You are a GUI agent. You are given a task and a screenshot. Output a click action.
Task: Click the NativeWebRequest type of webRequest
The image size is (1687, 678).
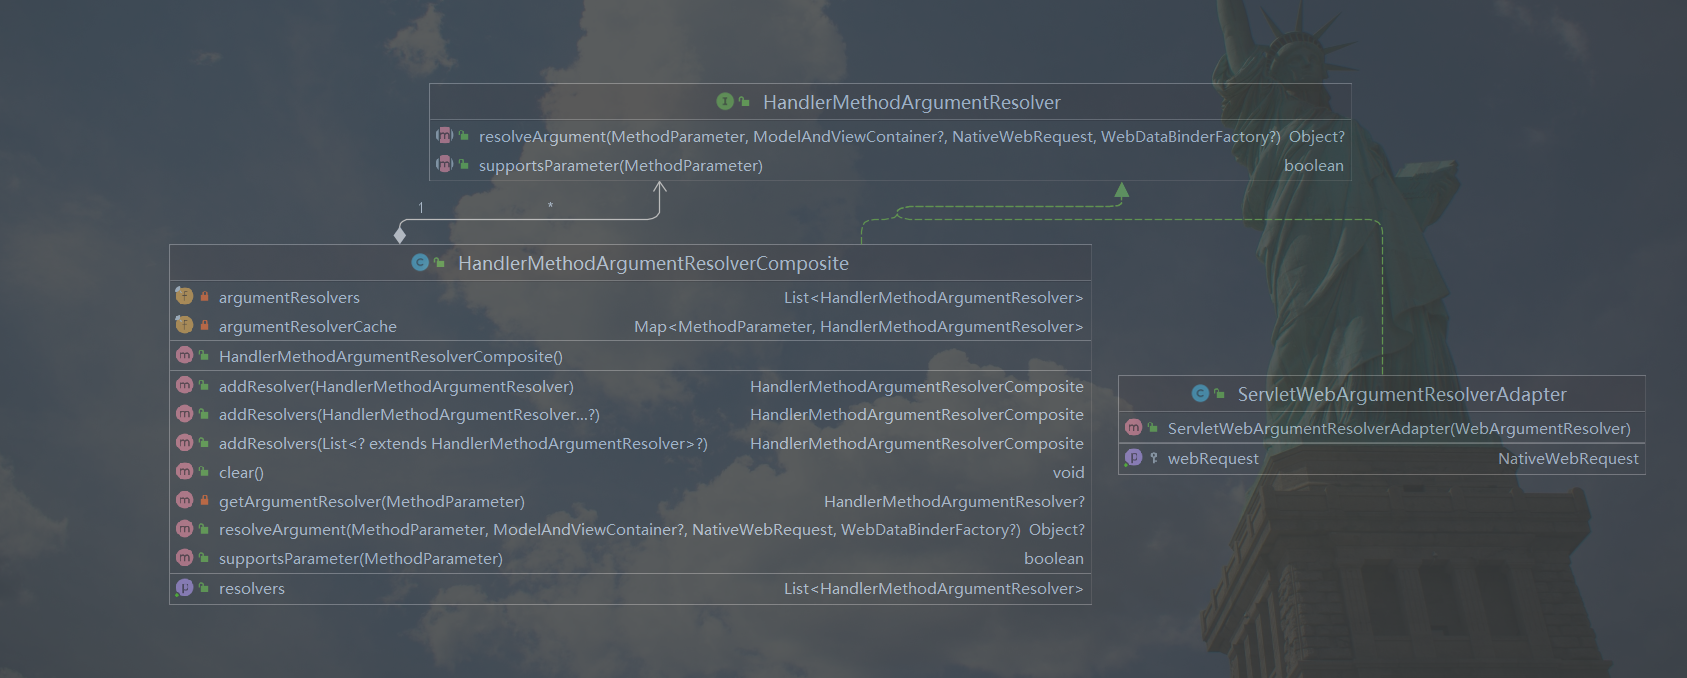pos(1567,458)
